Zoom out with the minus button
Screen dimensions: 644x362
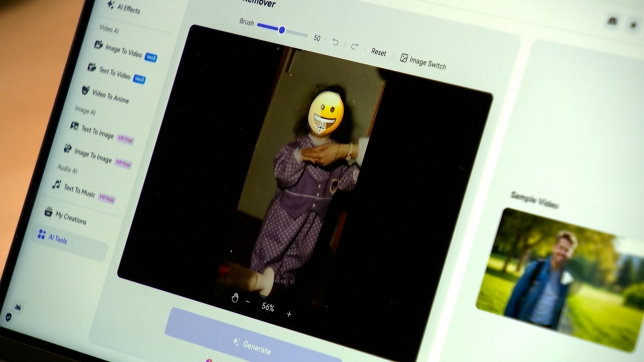248,302
